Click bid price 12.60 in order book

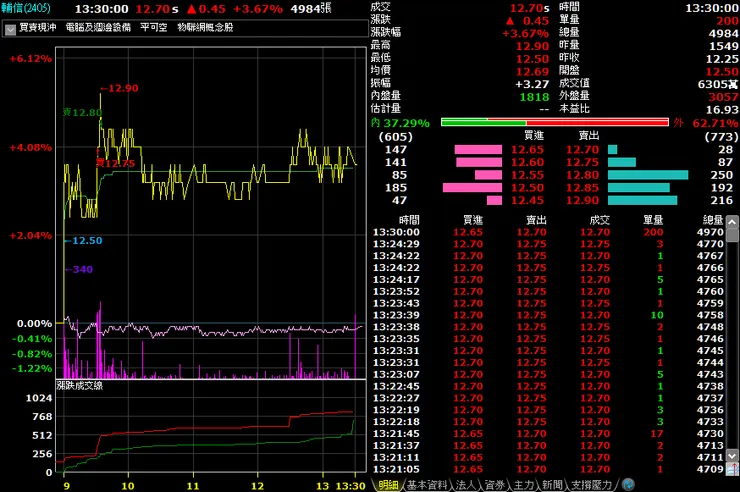coord(528,162)
